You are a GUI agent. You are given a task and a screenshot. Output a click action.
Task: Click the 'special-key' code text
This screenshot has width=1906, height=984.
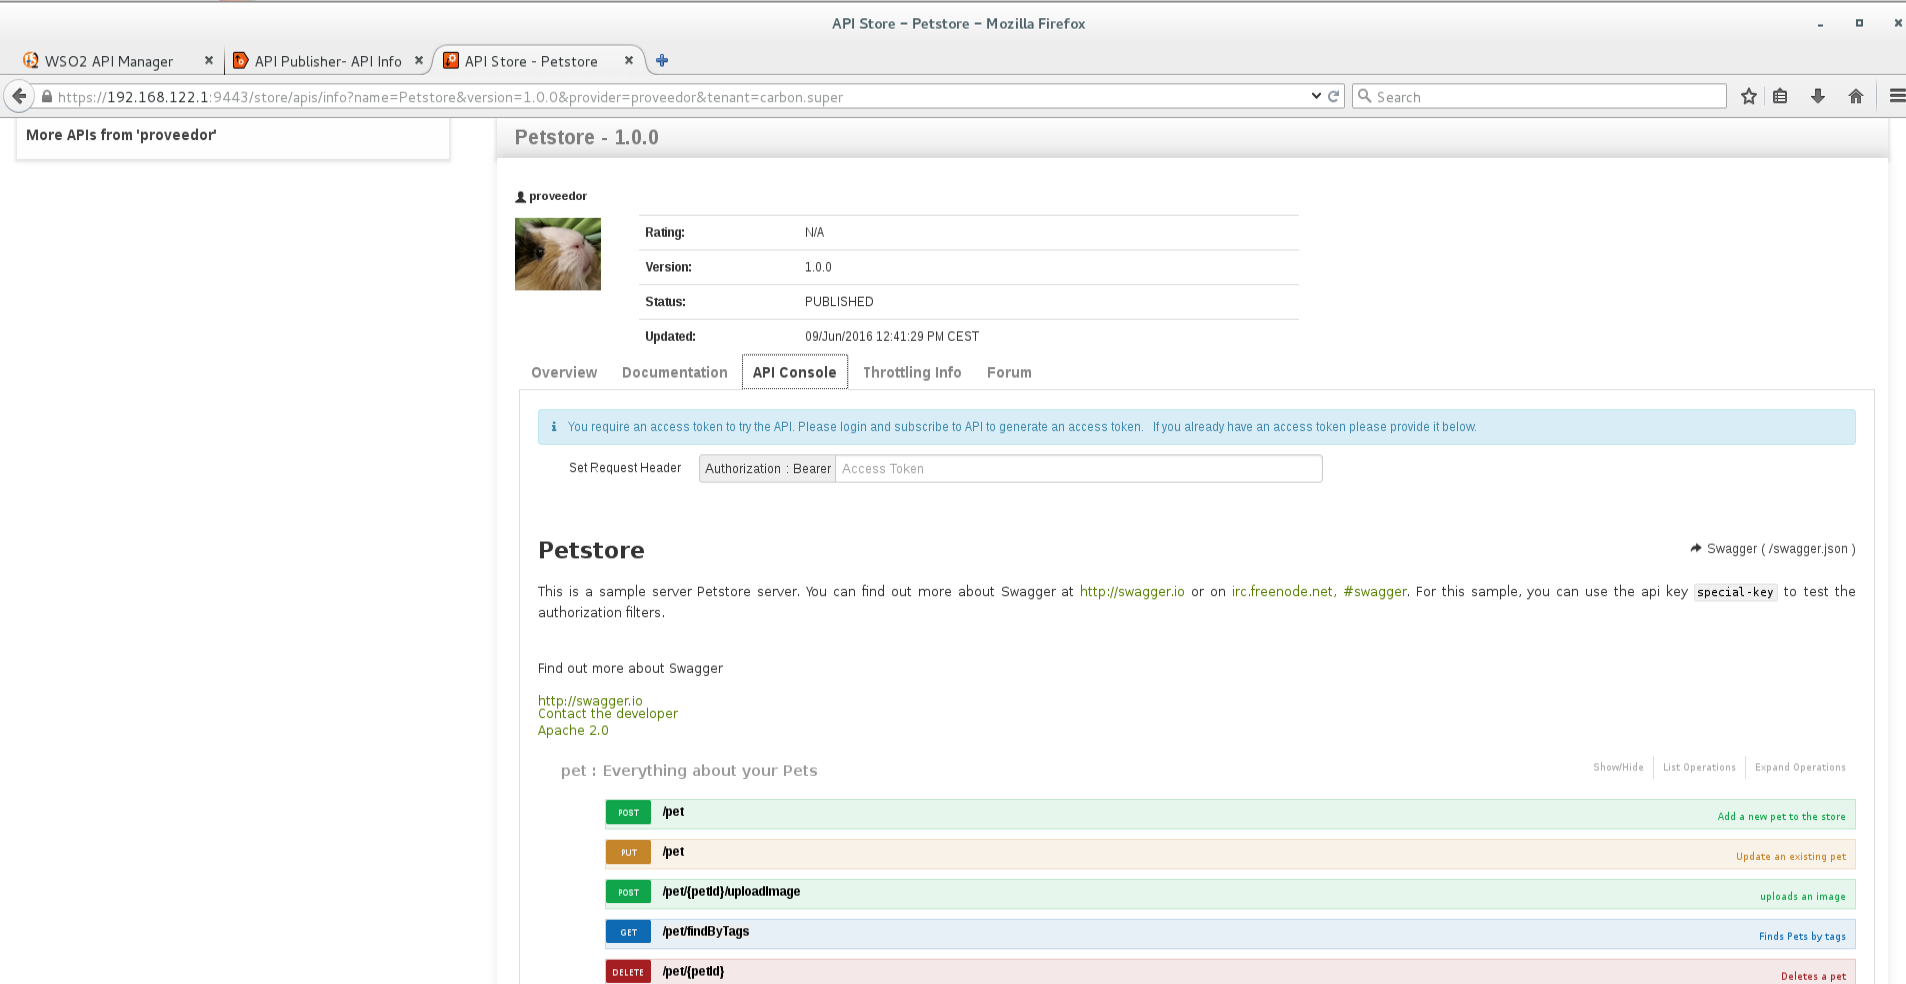click(1735, 592)
